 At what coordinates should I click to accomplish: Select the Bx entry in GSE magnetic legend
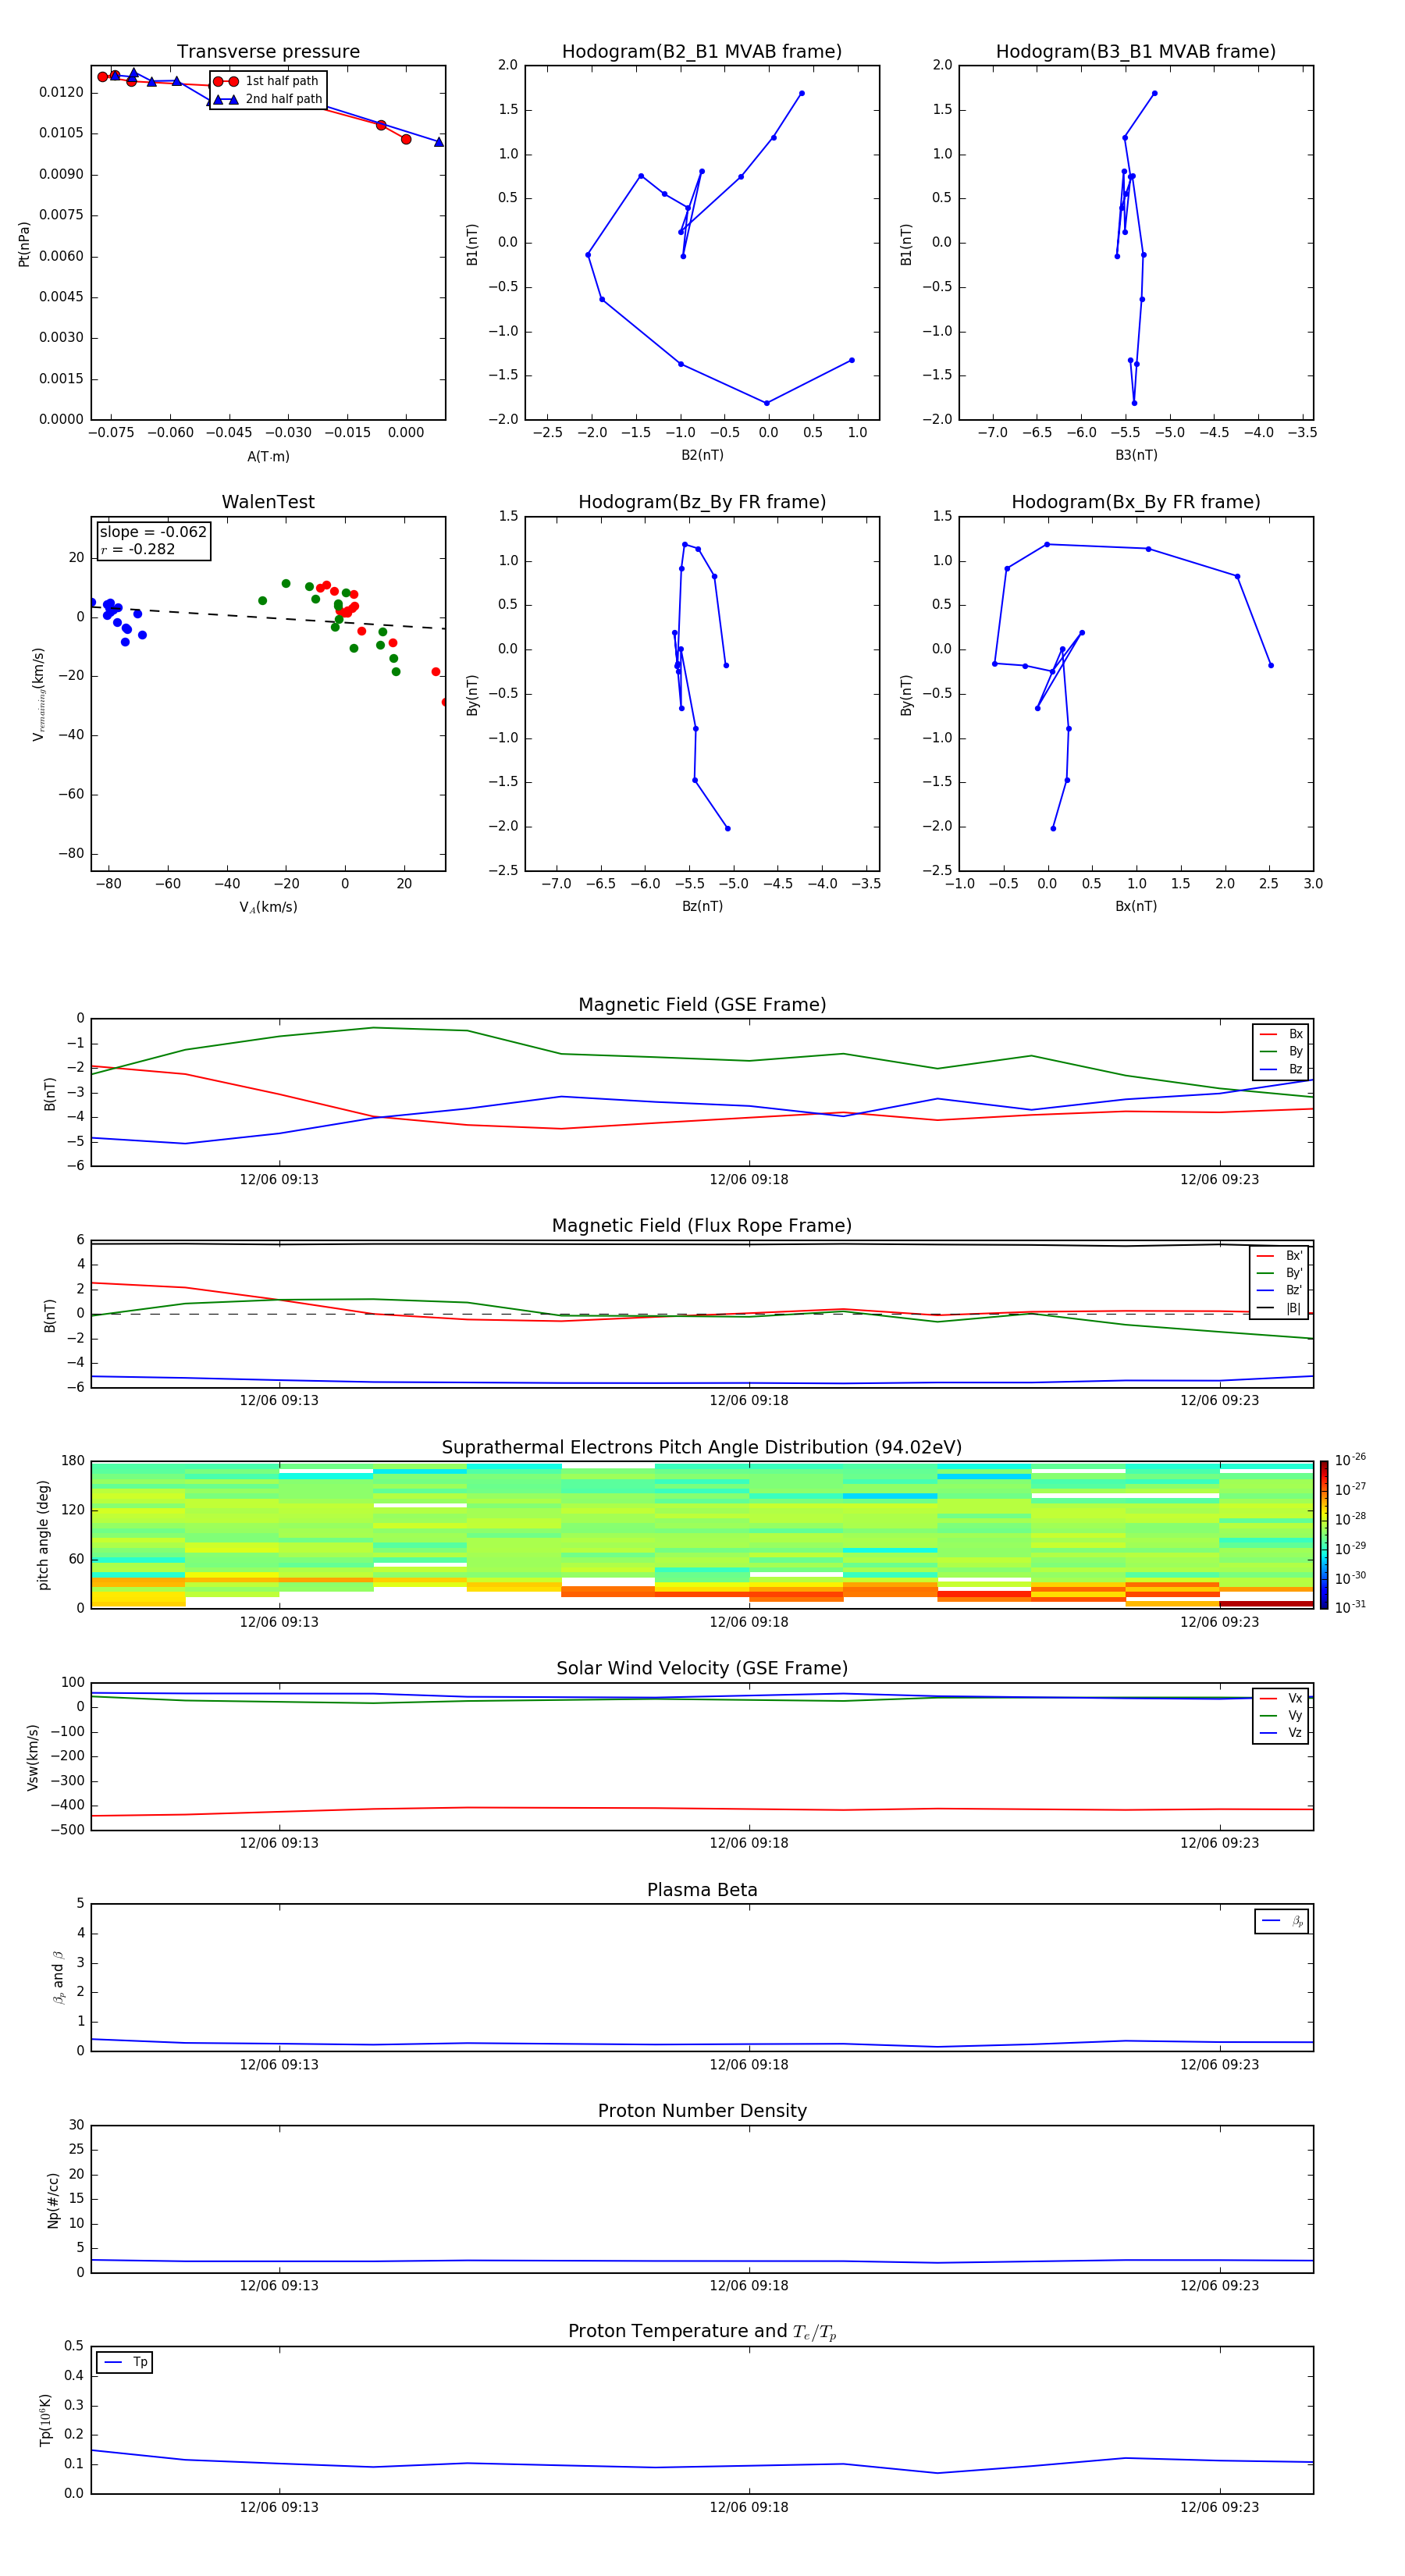(1281, 1034)
